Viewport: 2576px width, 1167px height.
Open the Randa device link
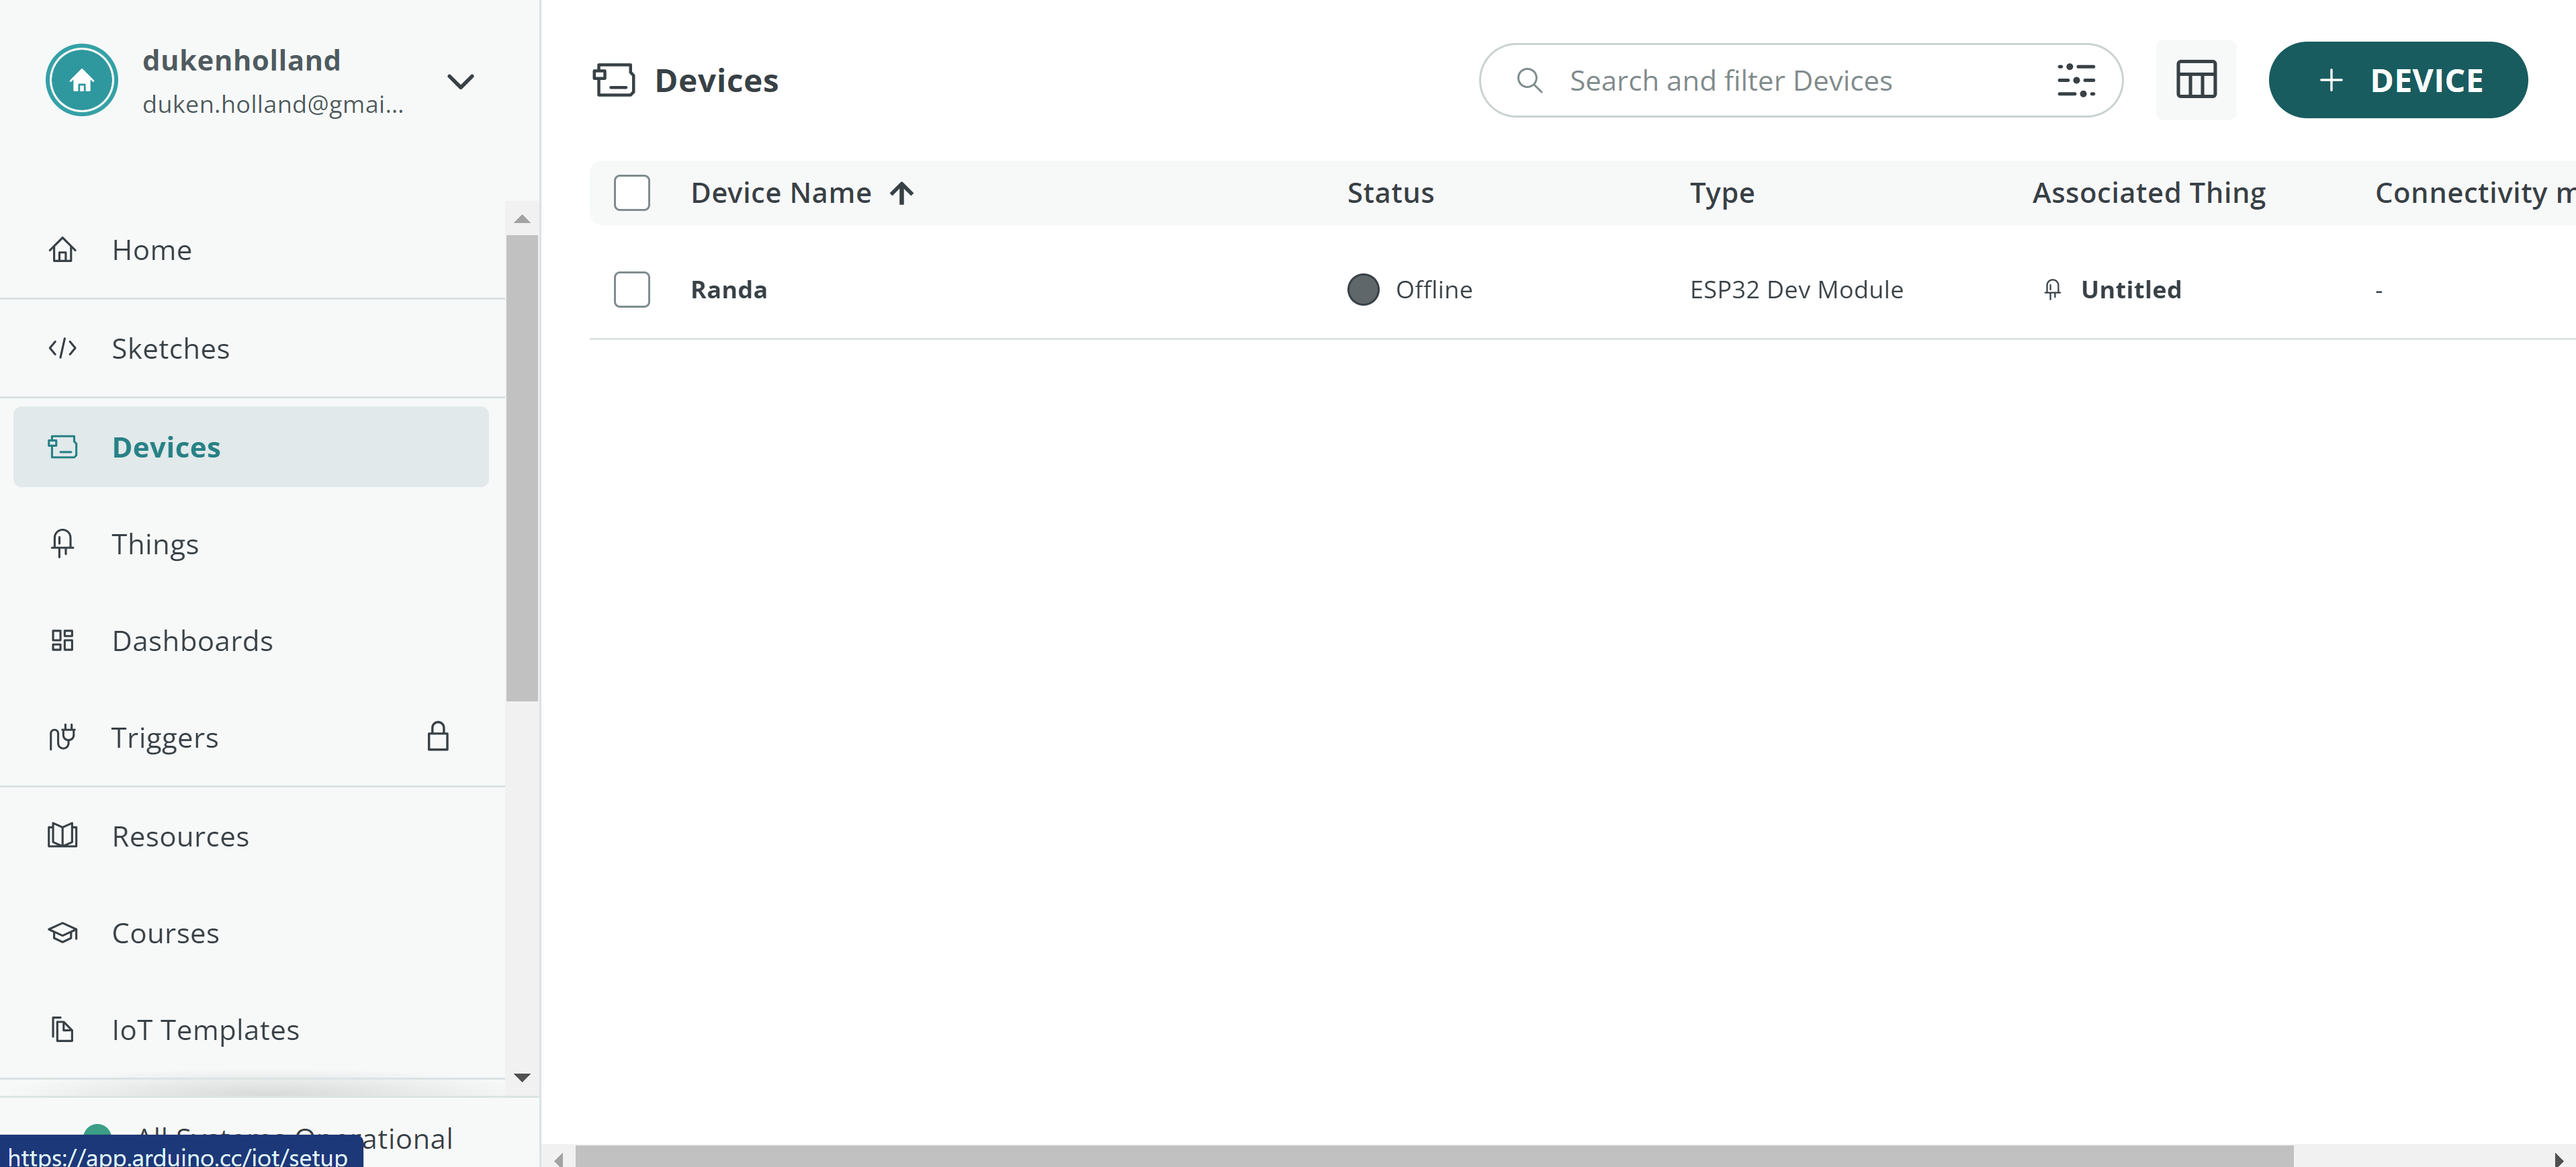point(729,290)
